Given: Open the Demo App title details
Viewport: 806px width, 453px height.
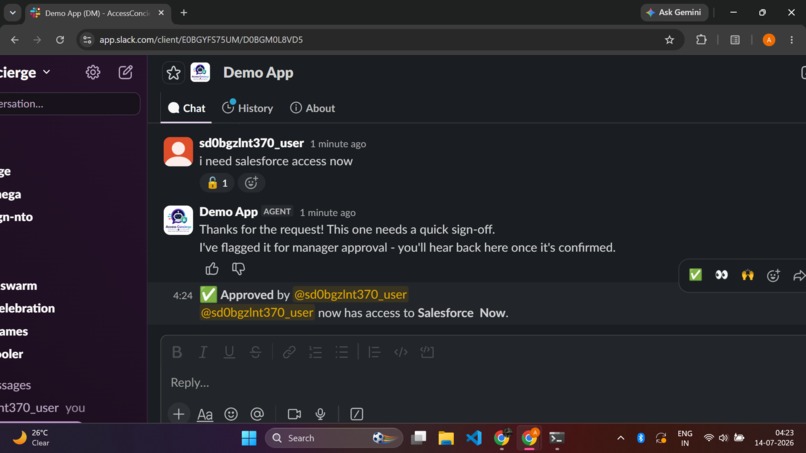Looking at the screenshot, I should [x=258, y=73].
